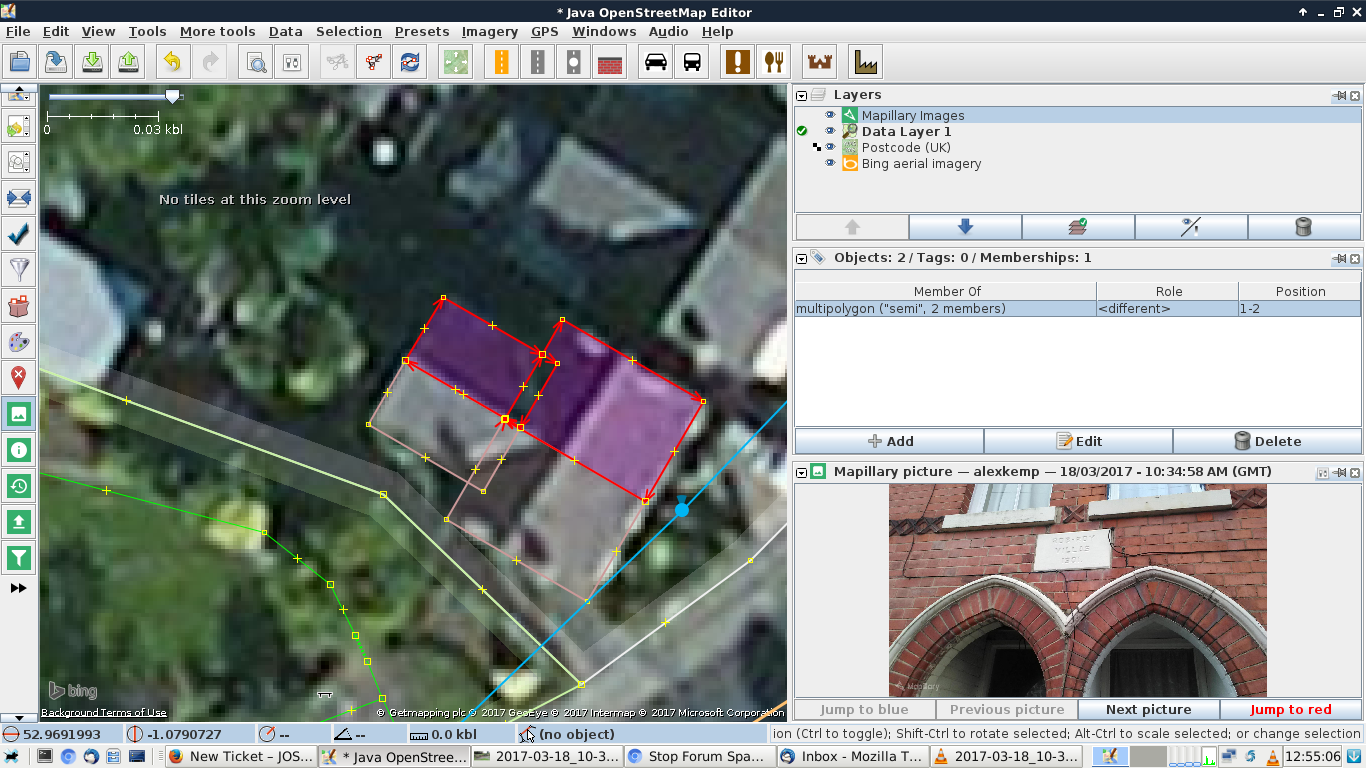Open the Presets menu

(421, 31)
